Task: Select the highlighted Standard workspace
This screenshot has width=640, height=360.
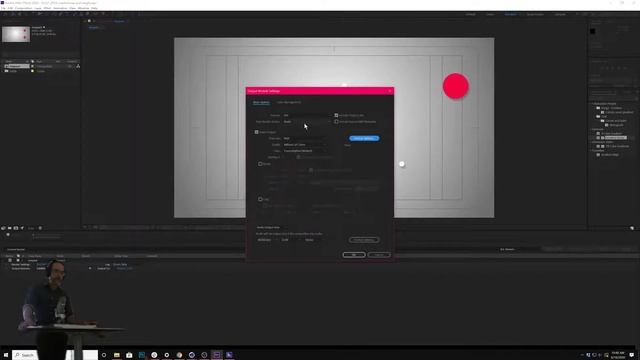Action: (x=511, y=14)
